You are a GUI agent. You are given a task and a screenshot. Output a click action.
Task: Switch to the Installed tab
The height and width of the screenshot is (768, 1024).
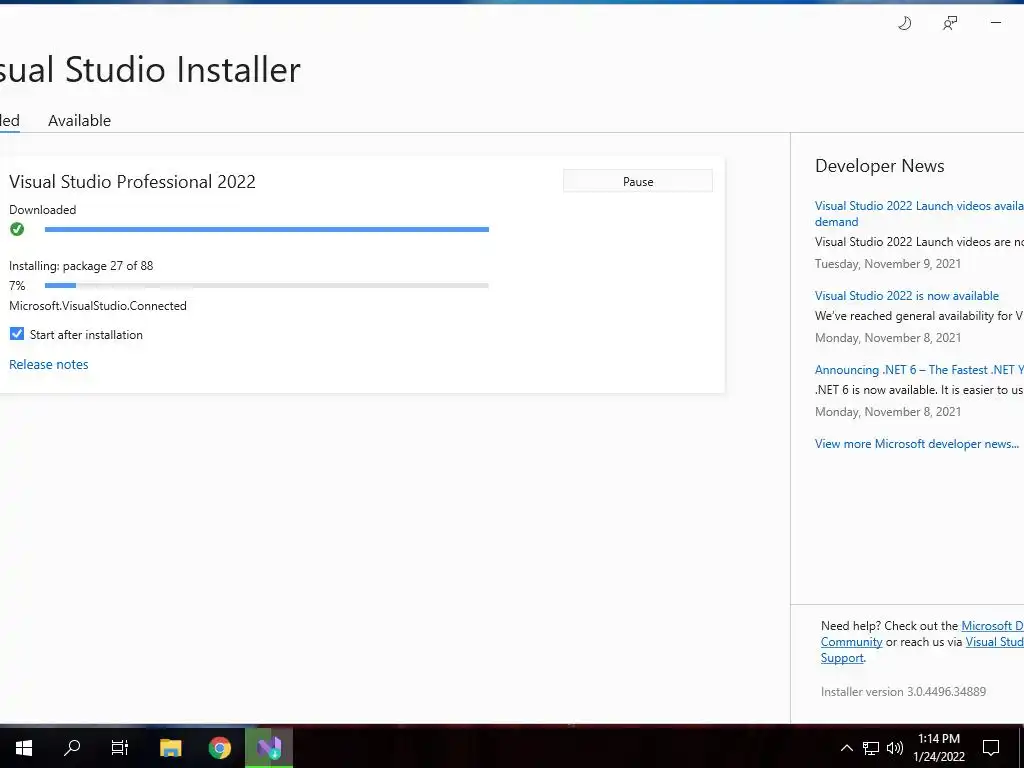(x=9, y=121)
